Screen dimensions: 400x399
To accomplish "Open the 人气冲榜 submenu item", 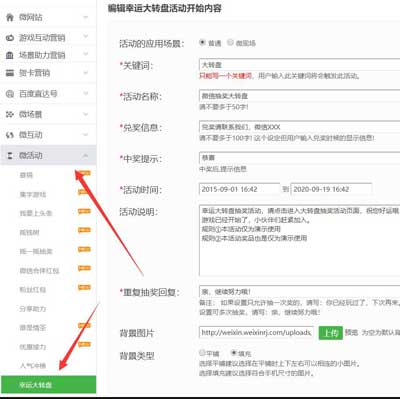I will [33, 366].
